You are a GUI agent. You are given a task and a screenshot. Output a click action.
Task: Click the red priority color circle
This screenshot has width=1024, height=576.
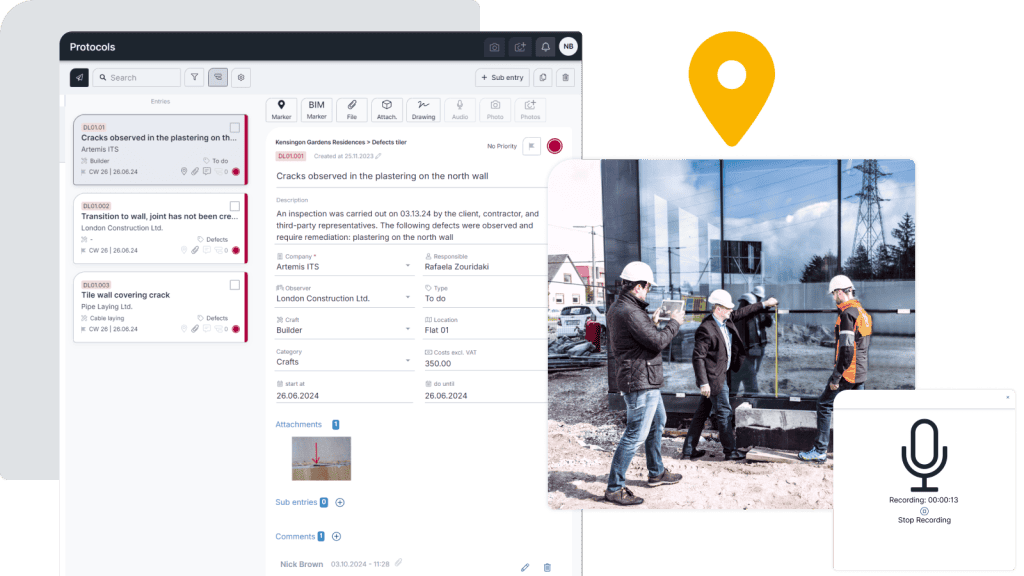click(x=557, y=146)
